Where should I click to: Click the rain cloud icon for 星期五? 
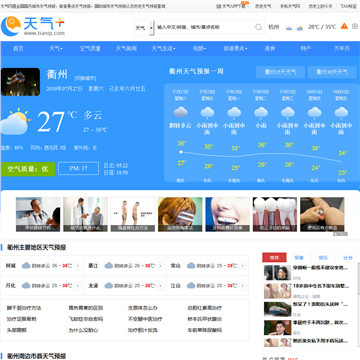click(341, 112)
